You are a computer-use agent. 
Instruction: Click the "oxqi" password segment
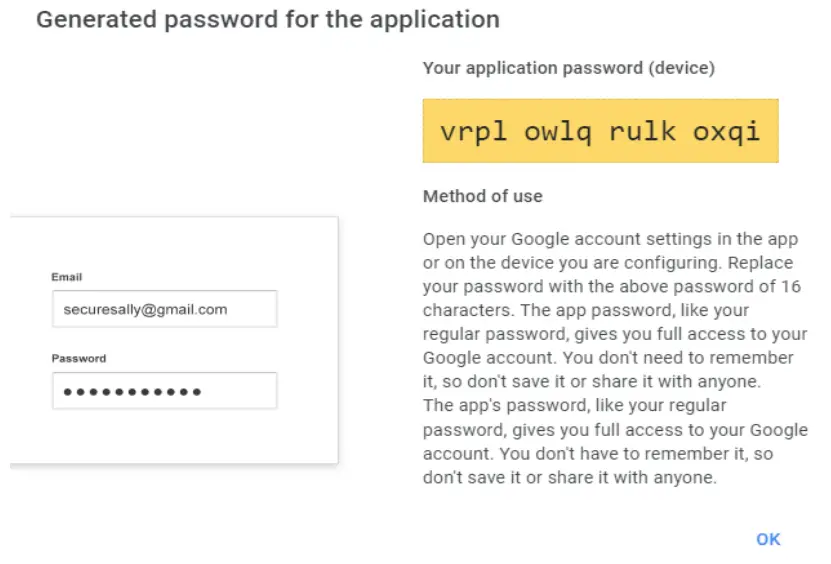[727, 132]
